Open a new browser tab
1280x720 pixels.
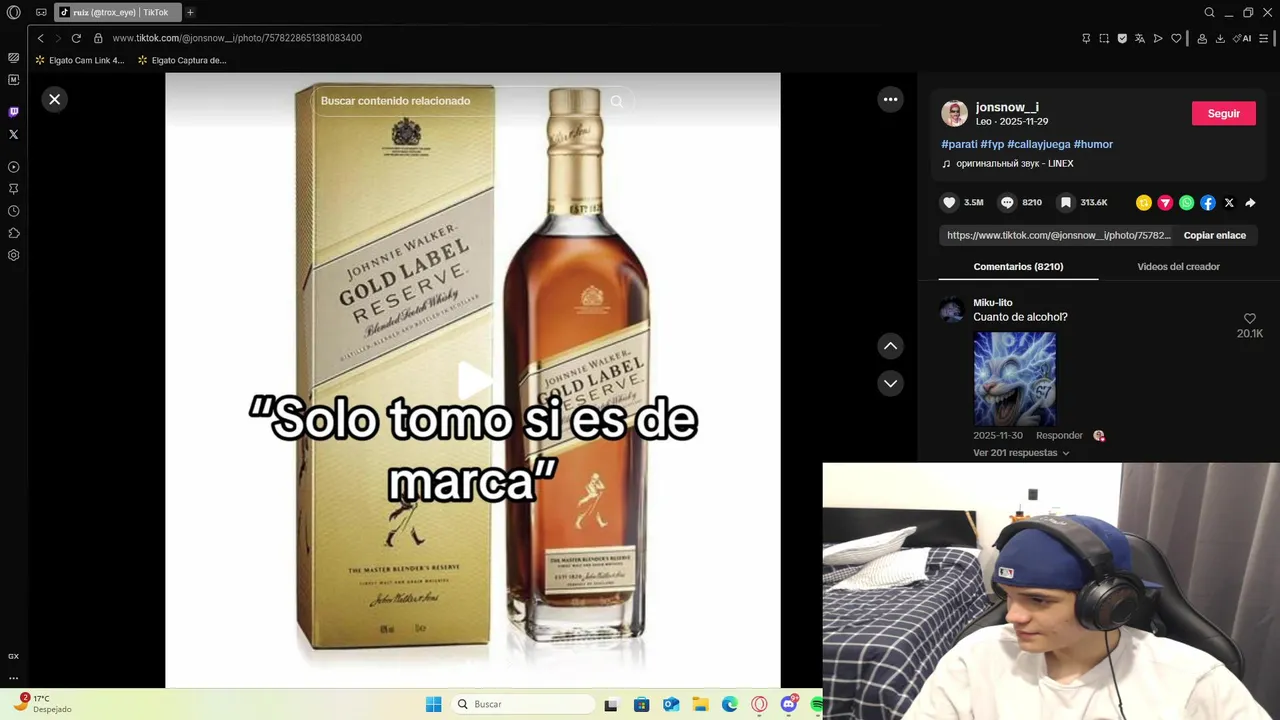(x=190, y=12)
